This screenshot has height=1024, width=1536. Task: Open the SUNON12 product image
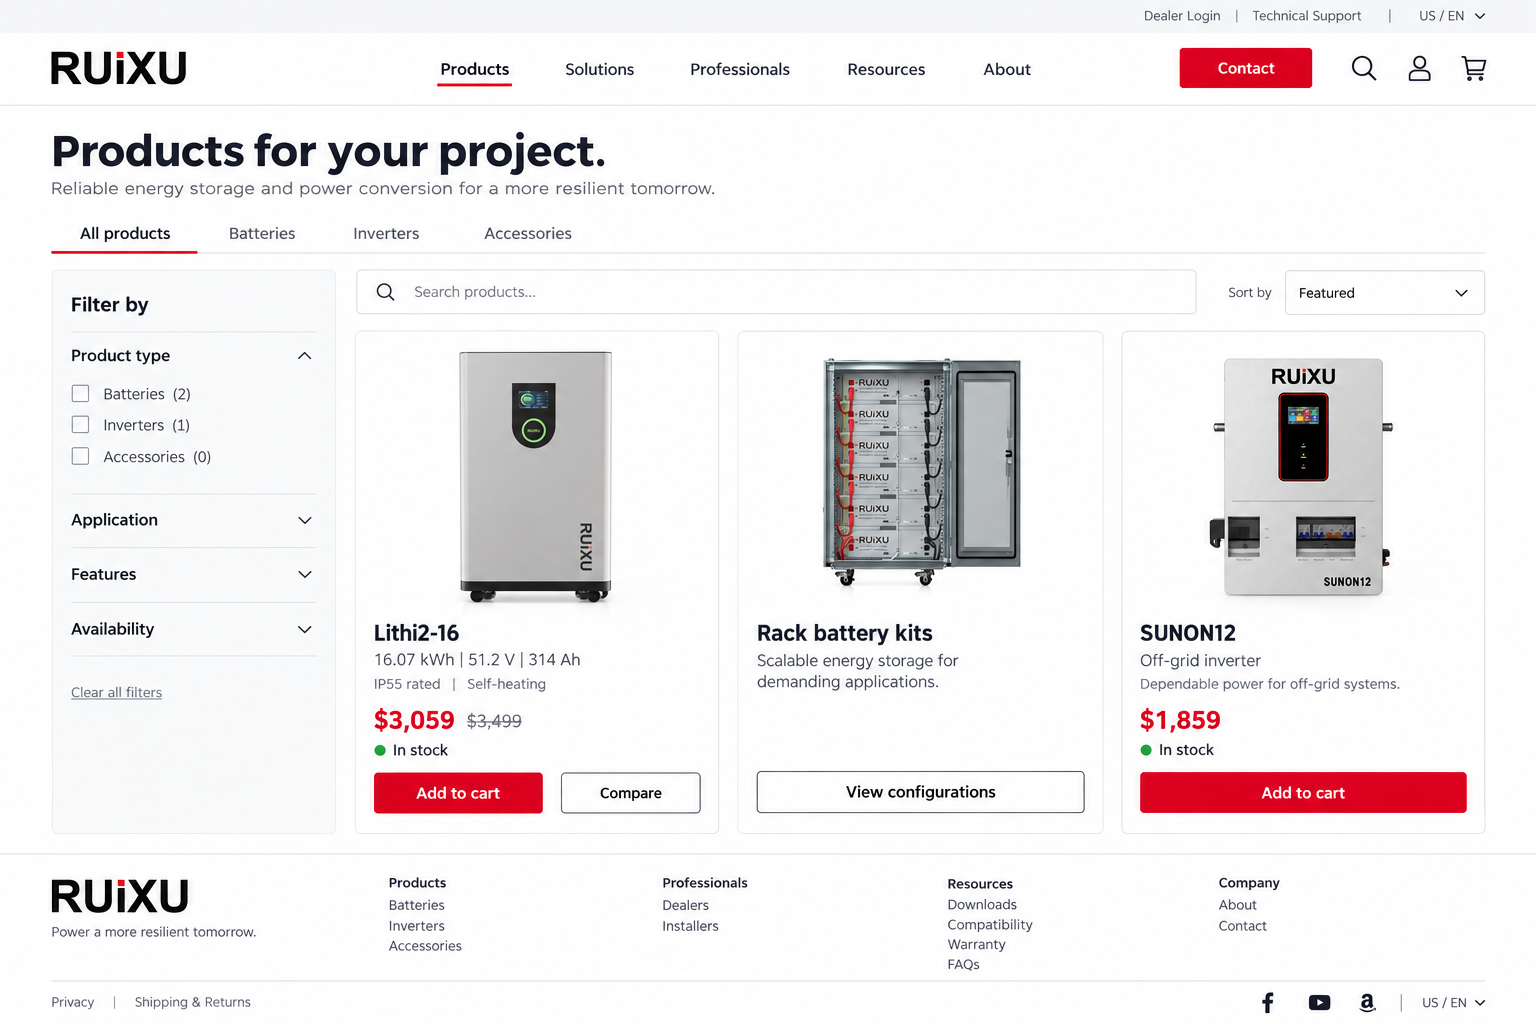(1303, 477)
